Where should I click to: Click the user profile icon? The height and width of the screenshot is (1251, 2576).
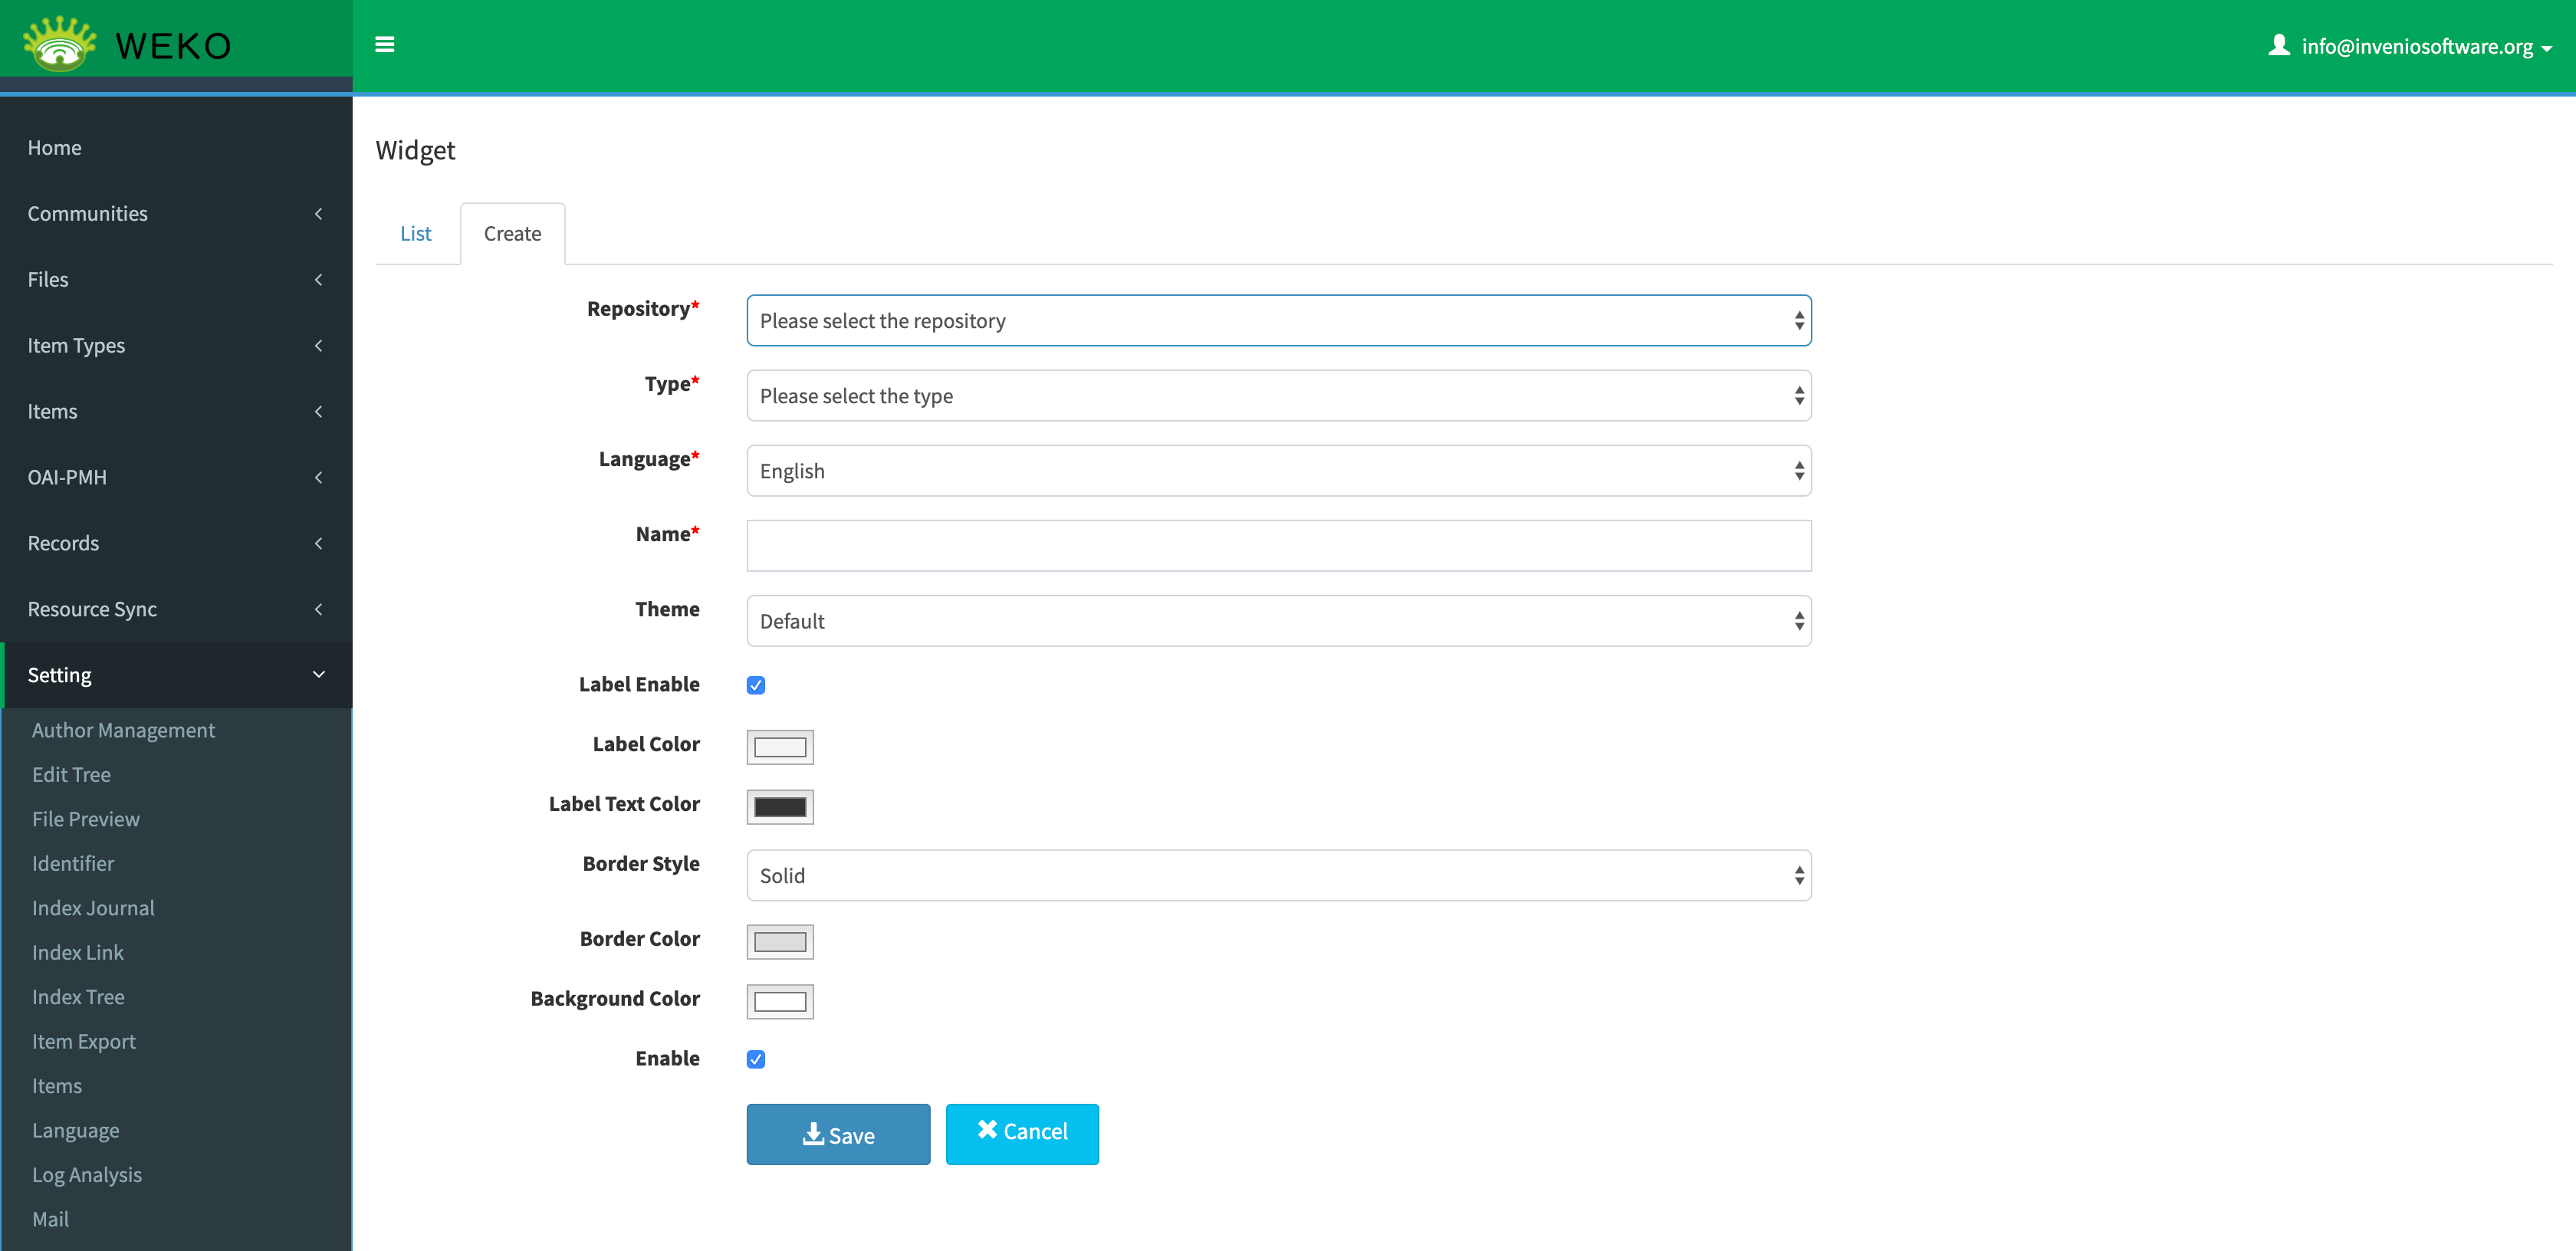pyautogui.click(x=2279, y=45)
